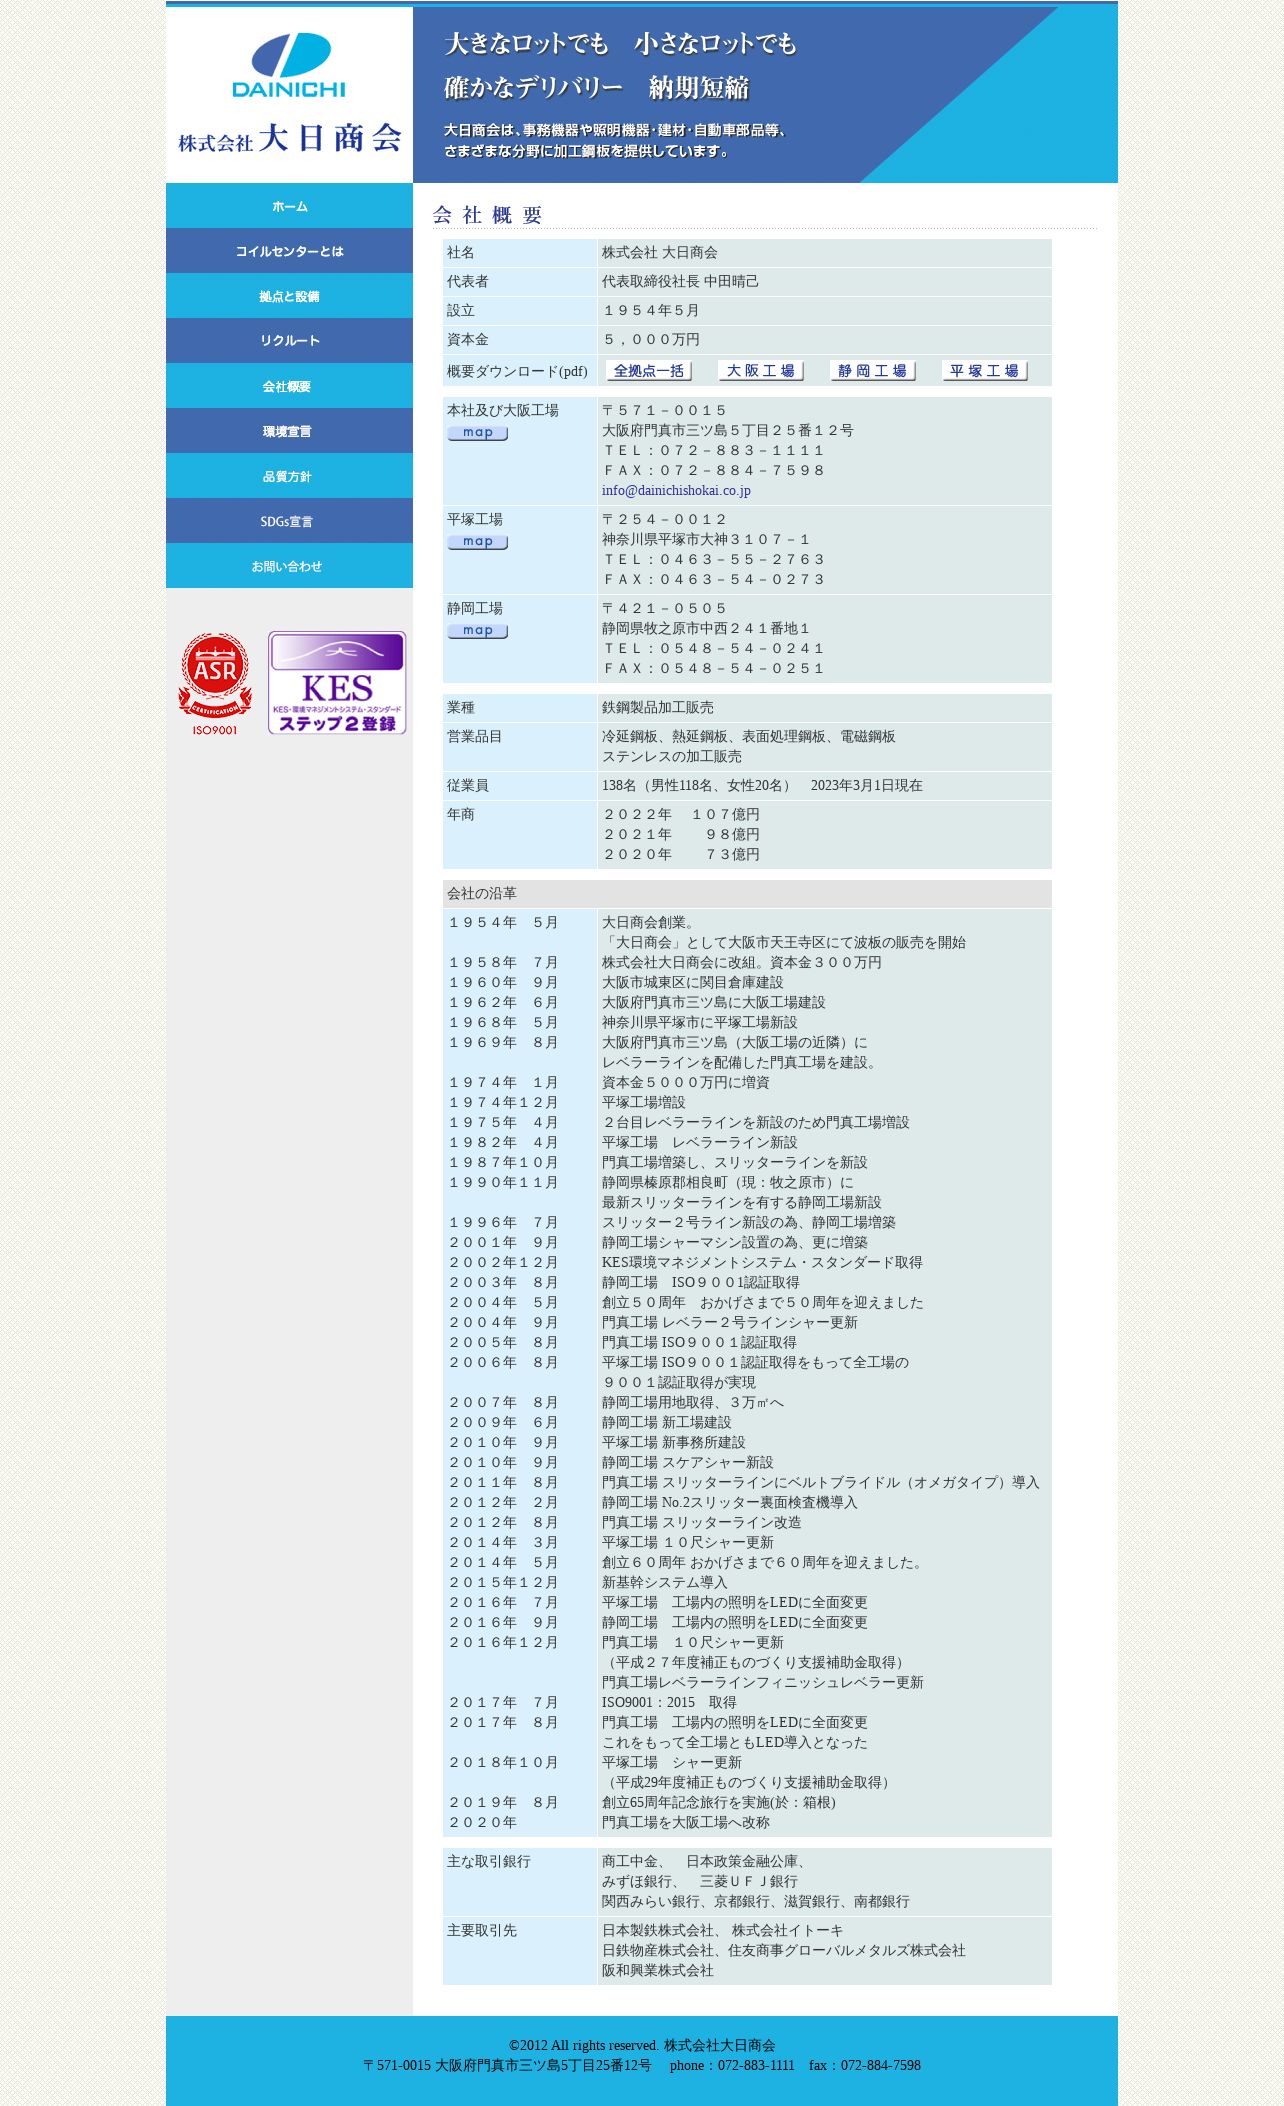The height and width of the screenshot is (2106, 1284).
Task: Click the Shizuoka TEL ０５４８－５４－０２４１
Action: 714,649
